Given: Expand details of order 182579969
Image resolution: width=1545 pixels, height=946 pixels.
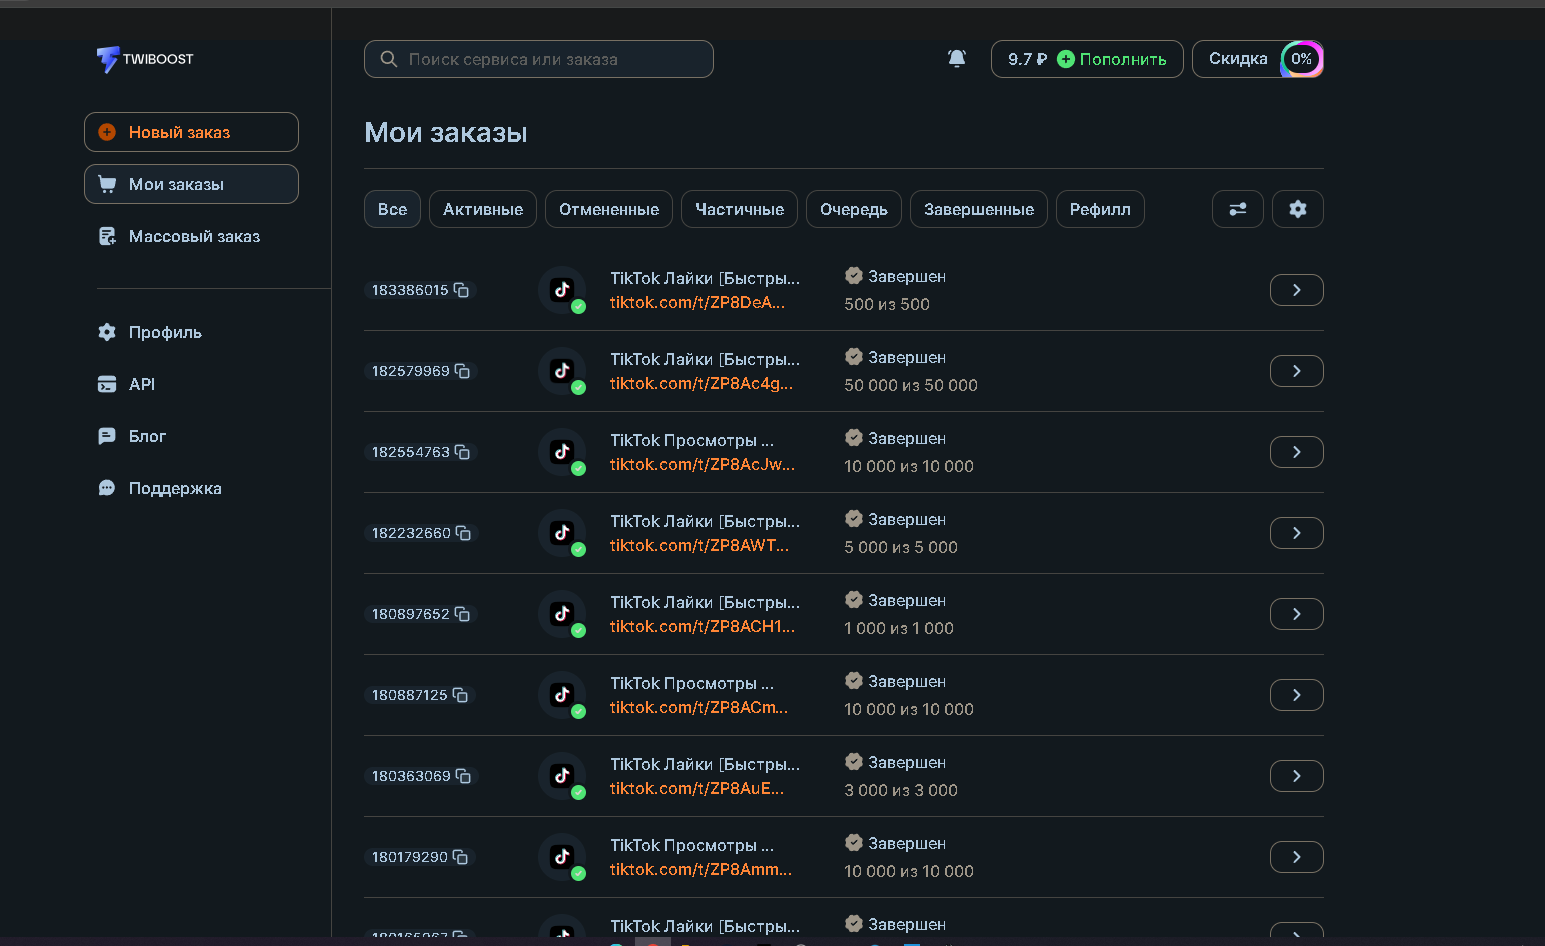Looking at the screenshot, I should click(x=1297, y=371).
